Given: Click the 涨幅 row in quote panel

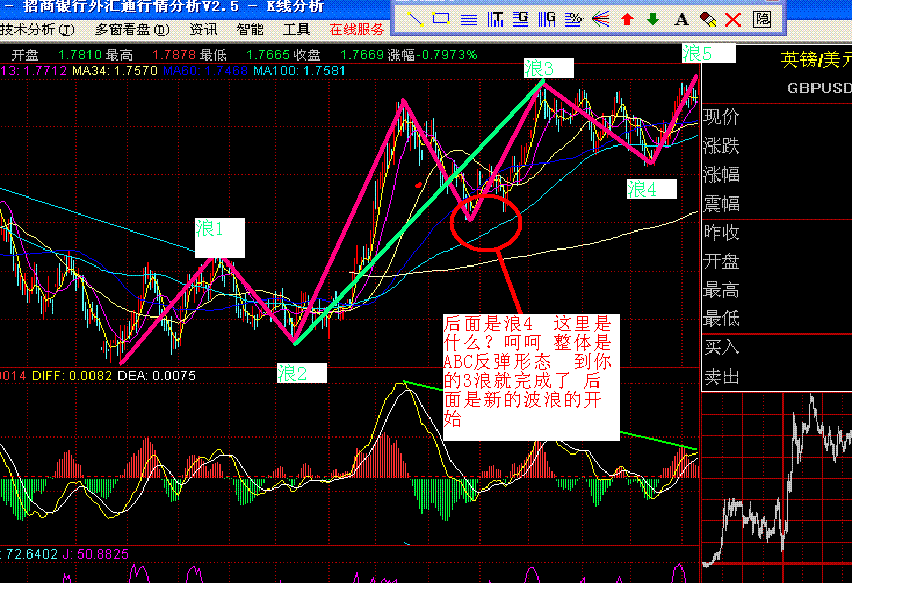Looking at the screenshot, I should [x=777, y=174].
